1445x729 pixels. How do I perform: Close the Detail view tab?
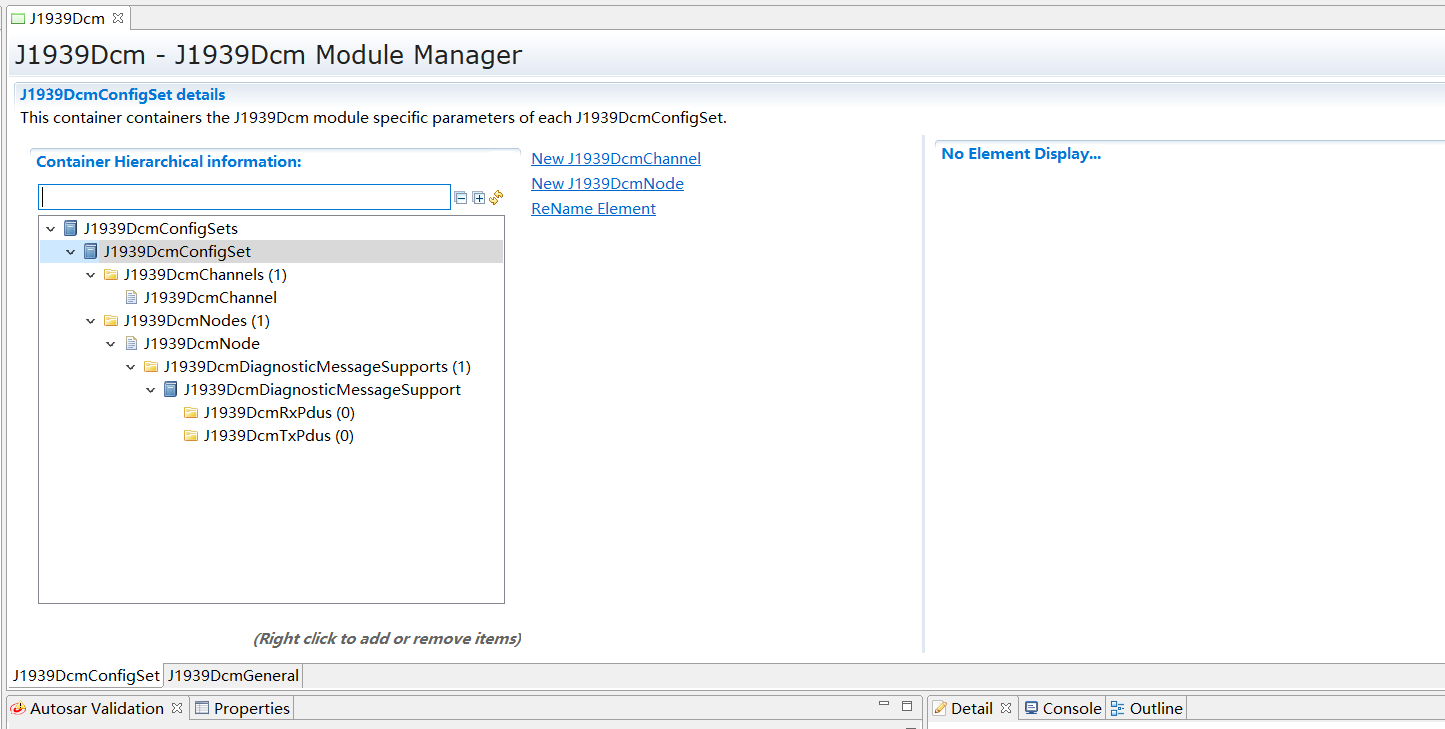[x=1006, y=708]
